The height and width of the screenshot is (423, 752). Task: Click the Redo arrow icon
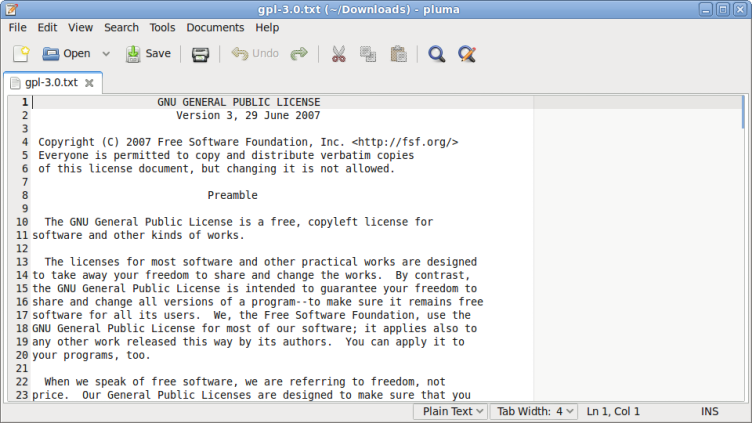pos(298,54)
